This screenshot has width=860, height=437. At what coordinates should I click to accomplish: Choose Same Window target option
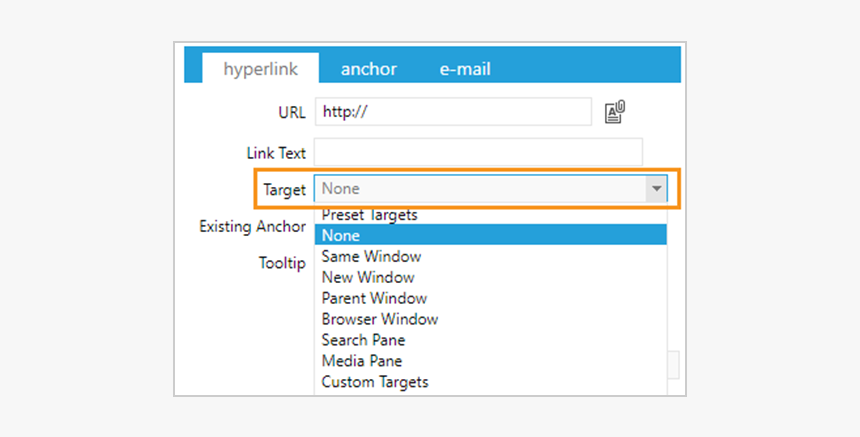pyautogui.click(x=490, y=256)
